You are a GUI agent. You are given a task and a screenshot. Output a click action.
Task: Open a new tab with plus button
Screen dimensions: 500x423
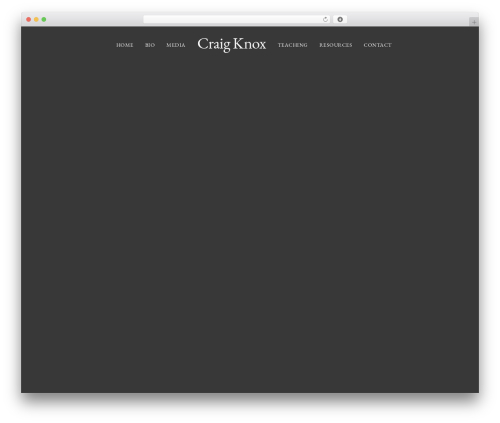pyautogui.click(x=474, y=22)
